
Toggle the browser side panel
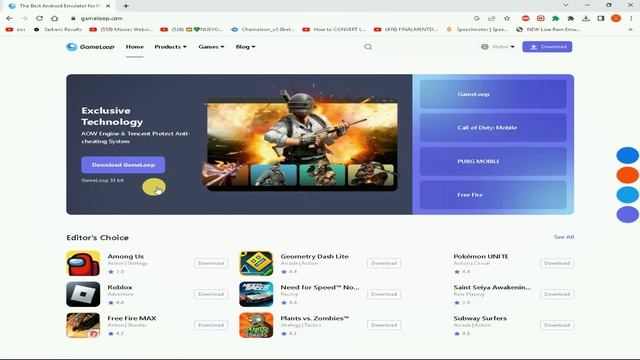point(601,18)
